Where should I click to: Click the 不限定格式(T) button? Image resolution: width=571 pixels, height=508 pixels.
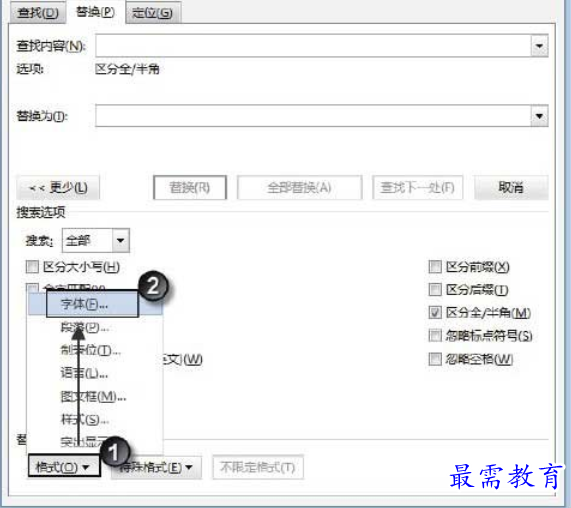click(x=258, y=467)
